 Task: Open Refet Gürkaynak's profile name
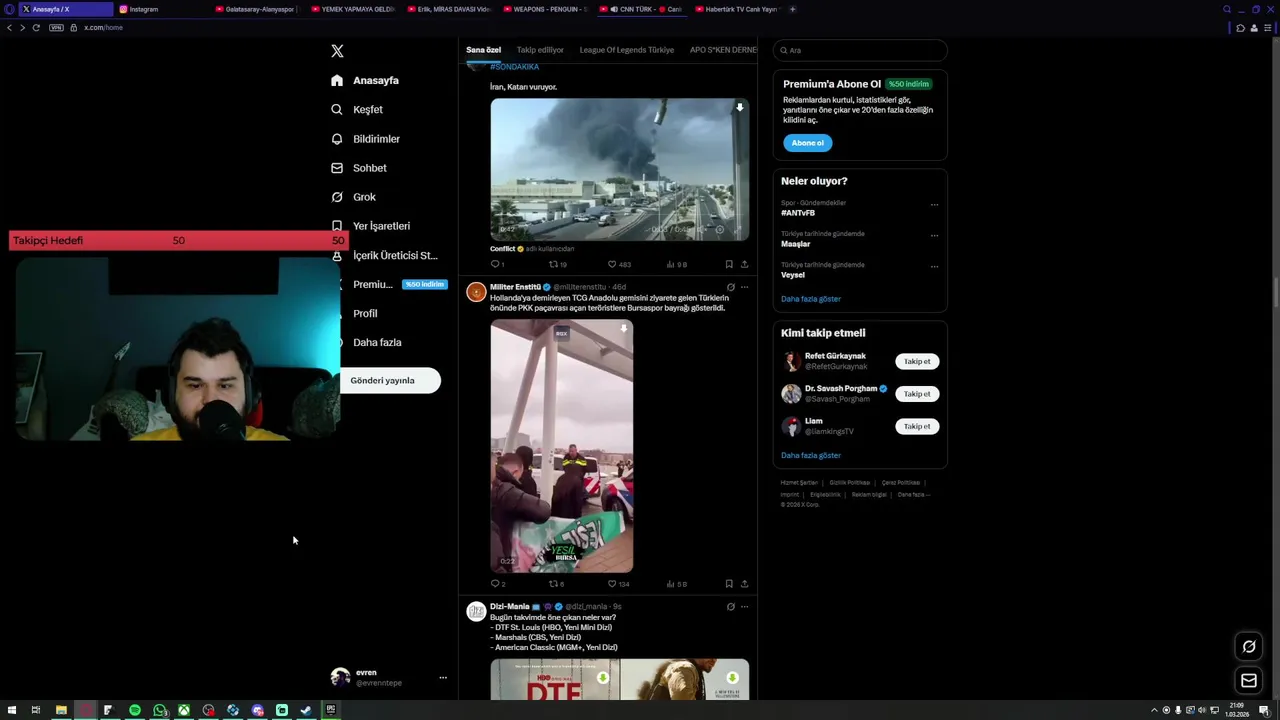click(x=835, y=356)
